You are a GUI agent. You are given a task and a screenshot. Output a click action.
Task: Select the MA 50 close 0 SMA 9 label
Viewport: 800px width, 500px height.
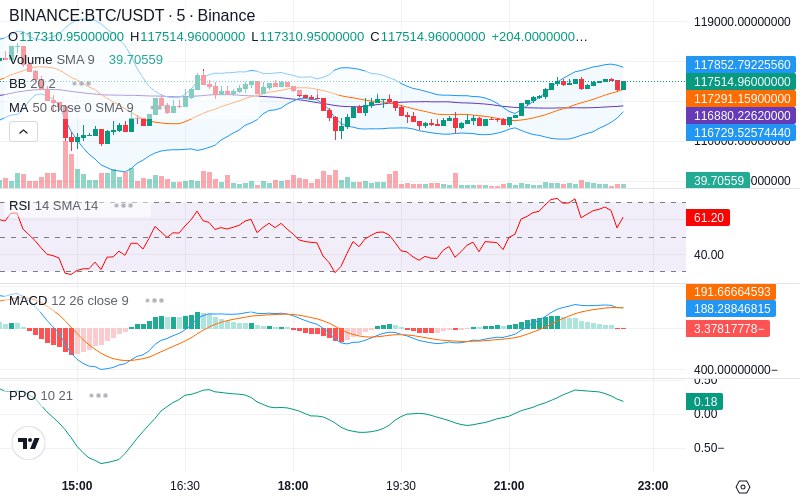(x=71, y=108)
